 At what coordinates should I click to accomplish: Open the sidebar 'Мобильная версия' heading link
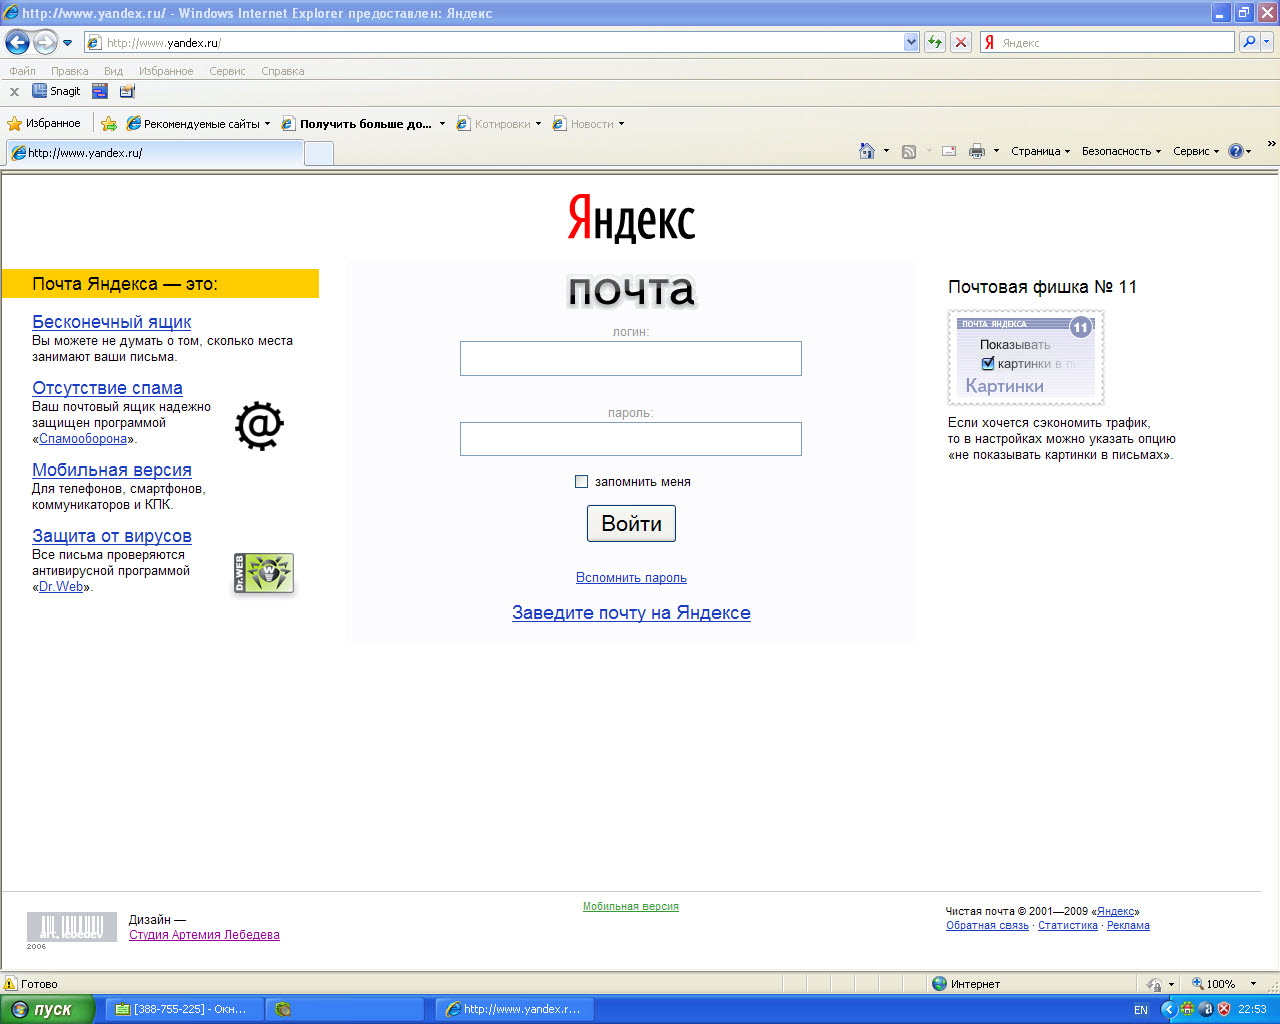pos(112,470)
